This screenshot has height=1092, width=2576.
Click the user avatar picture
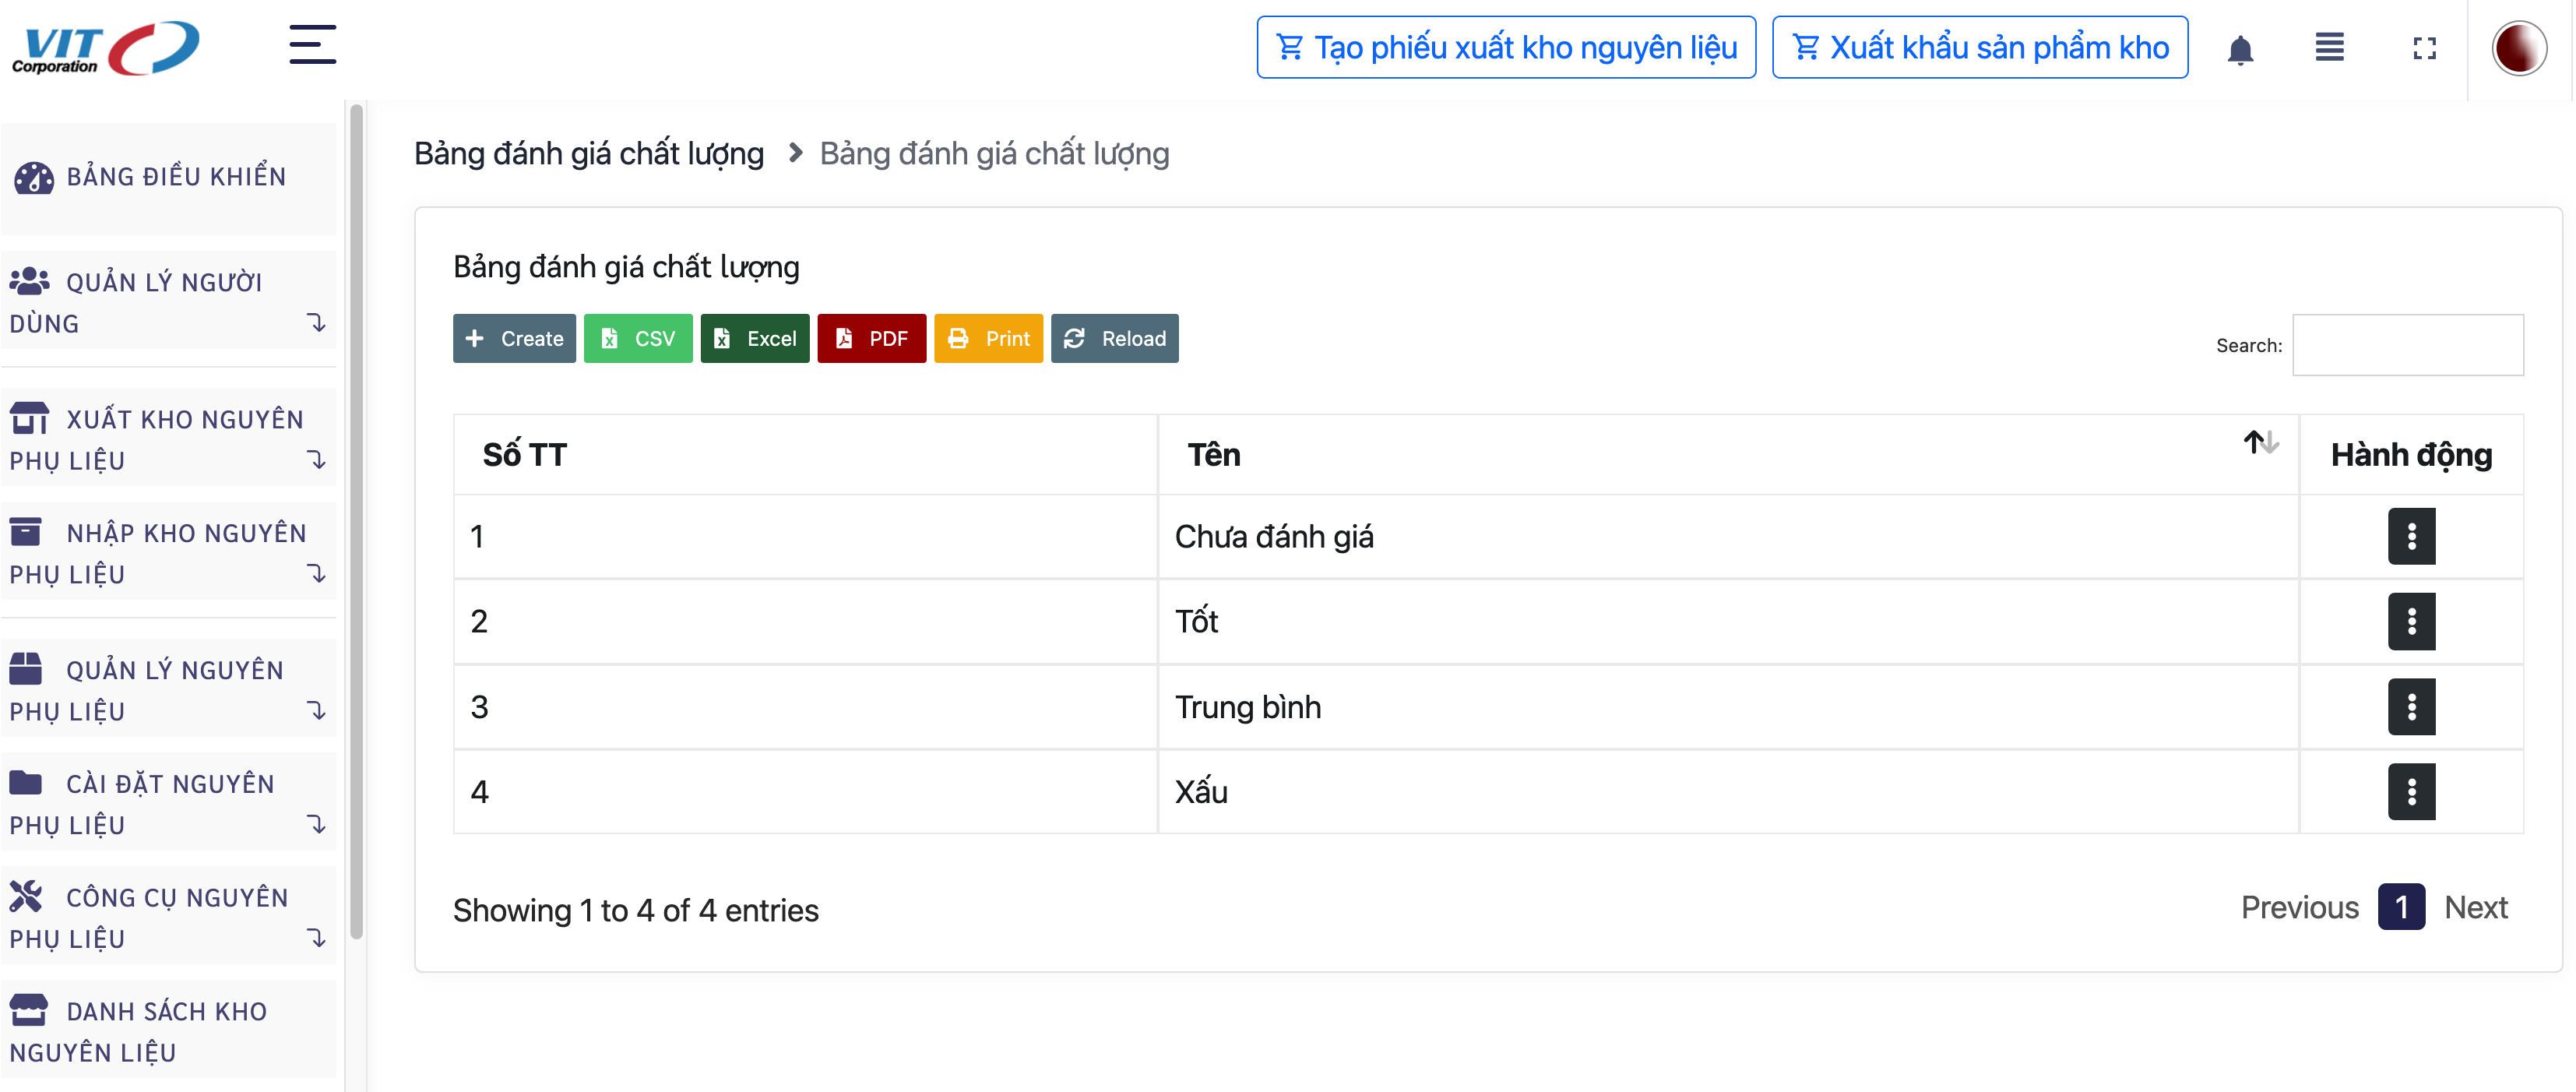tap(2518, 49)
